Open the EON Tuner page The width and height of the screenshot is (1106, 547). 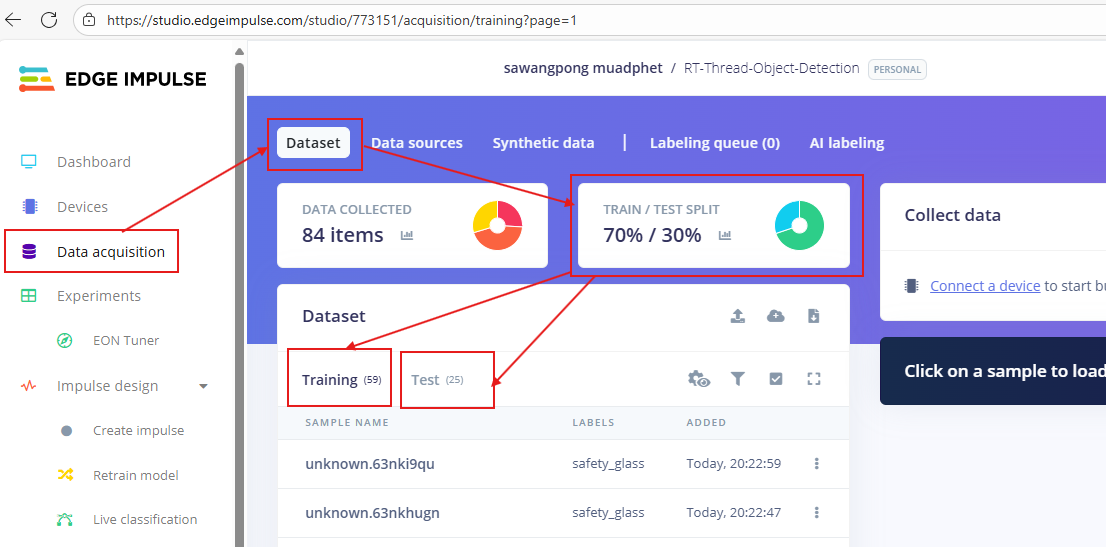click(126, 341)
